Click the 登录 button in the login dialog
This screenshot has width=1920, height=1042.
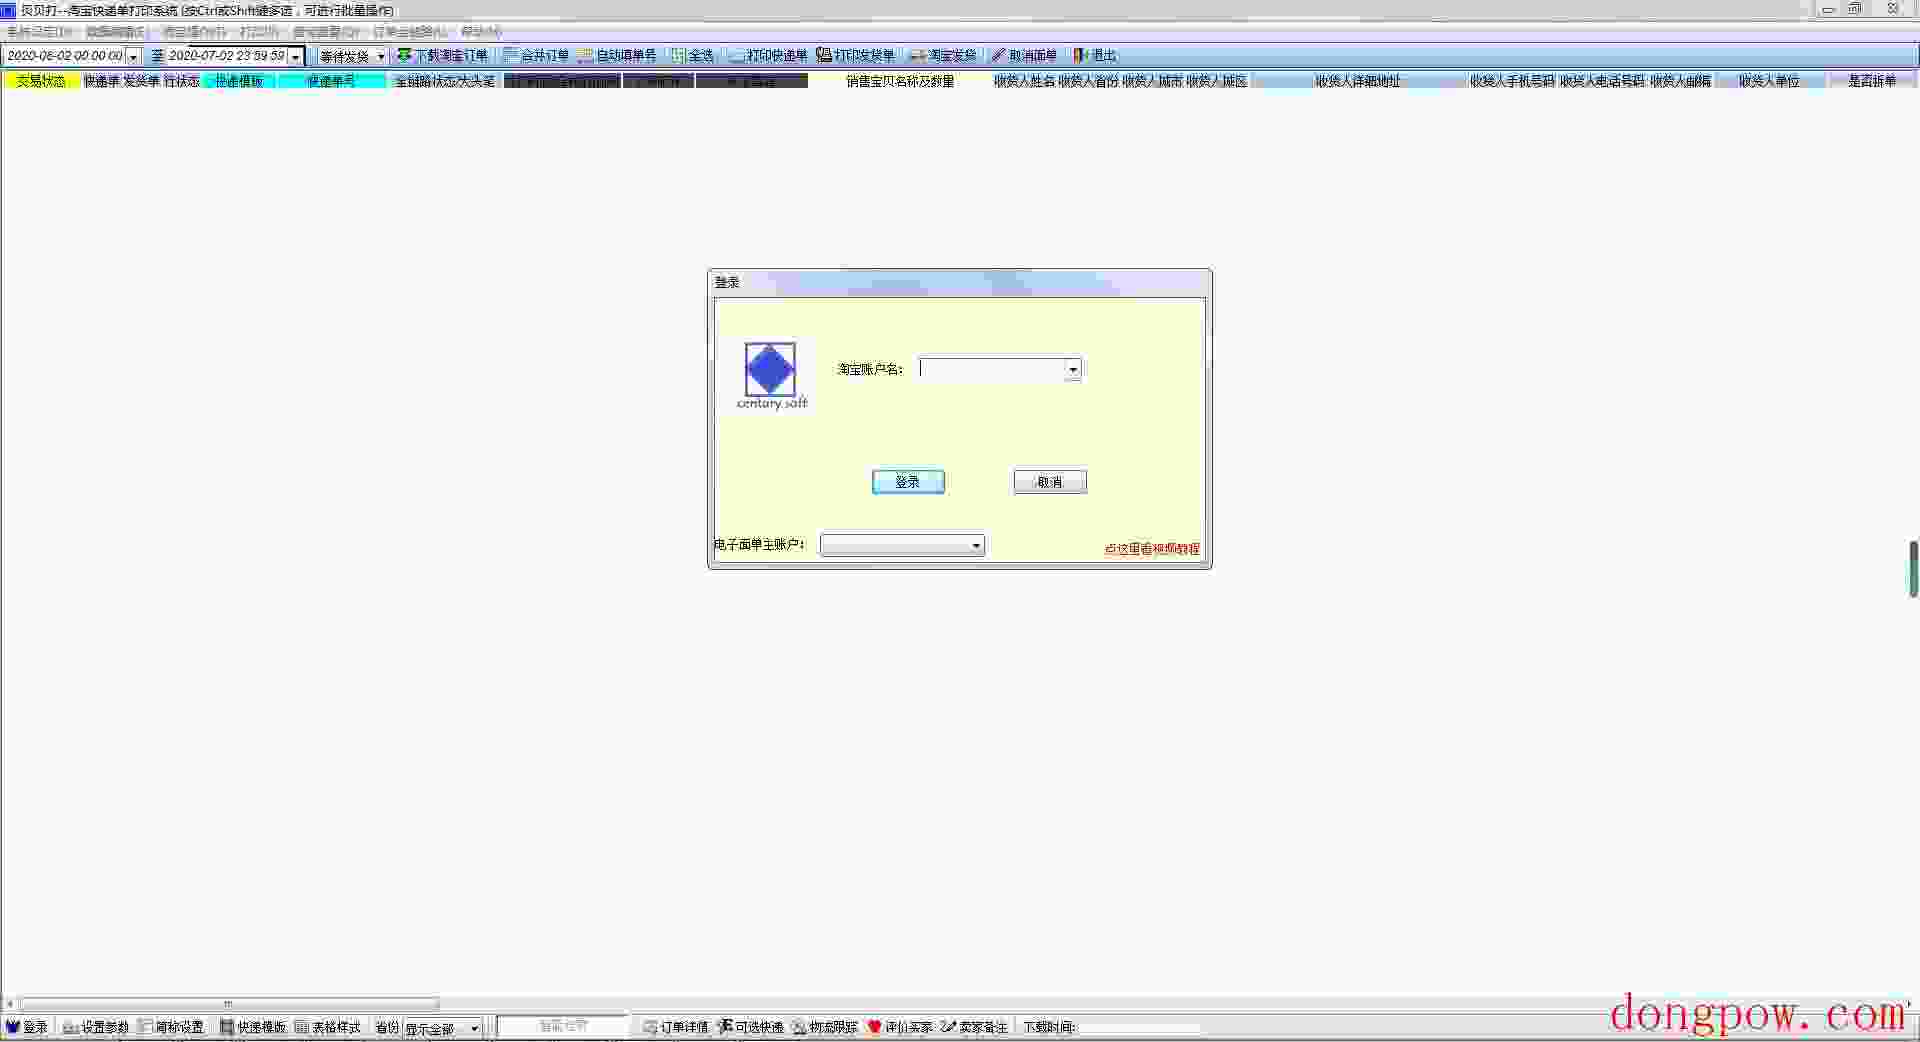pos(908,482)
